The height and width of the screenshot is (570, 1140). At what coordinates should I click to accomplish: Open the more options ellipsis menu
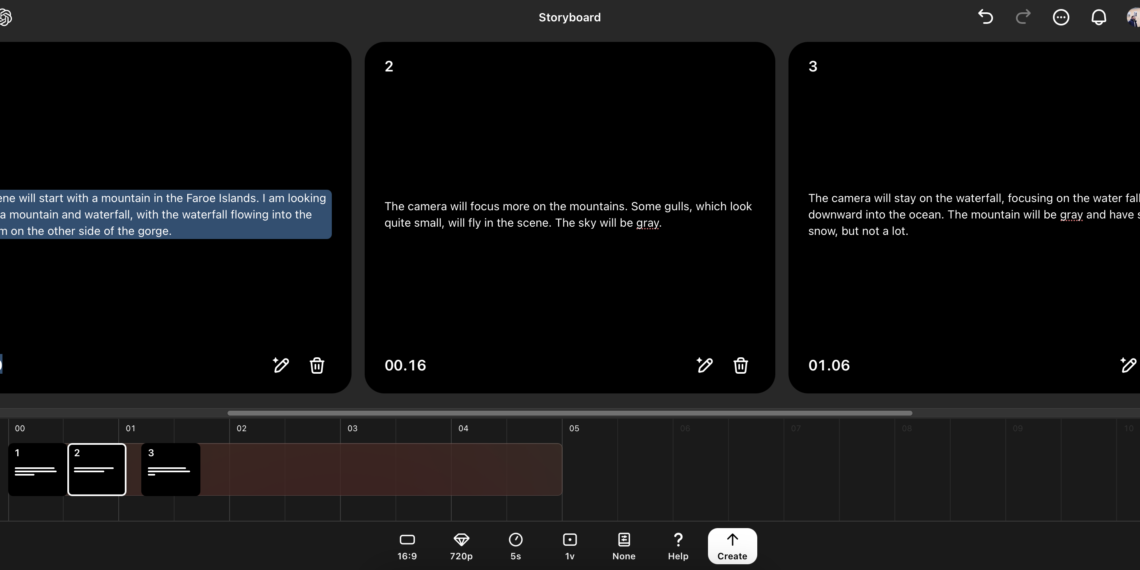click(x=1060, y=17)
